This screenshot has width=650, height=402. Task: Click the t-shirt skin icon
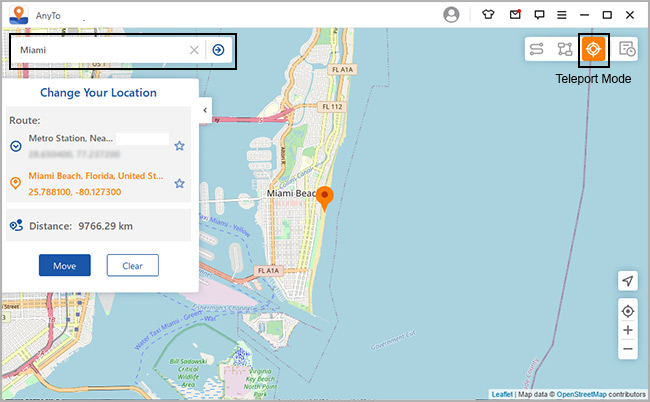[x=488, y=15]
